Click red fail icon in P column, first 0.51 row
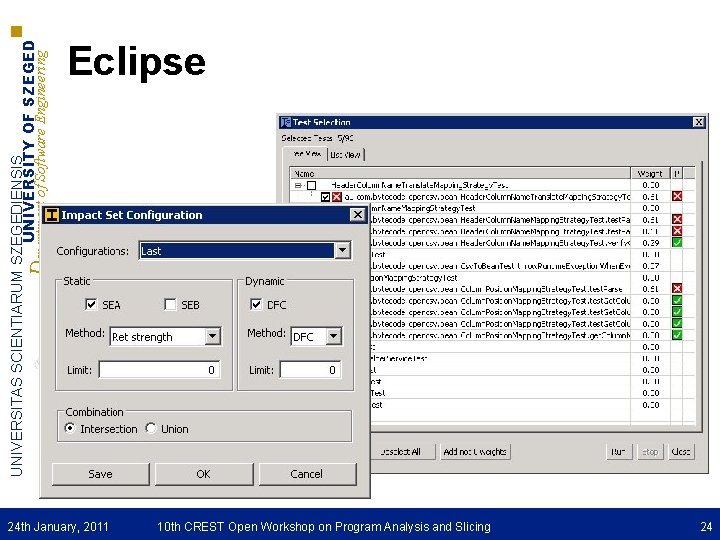Image resolution: width=720 pixels, height=540 pixels. (x=677, y=197)
